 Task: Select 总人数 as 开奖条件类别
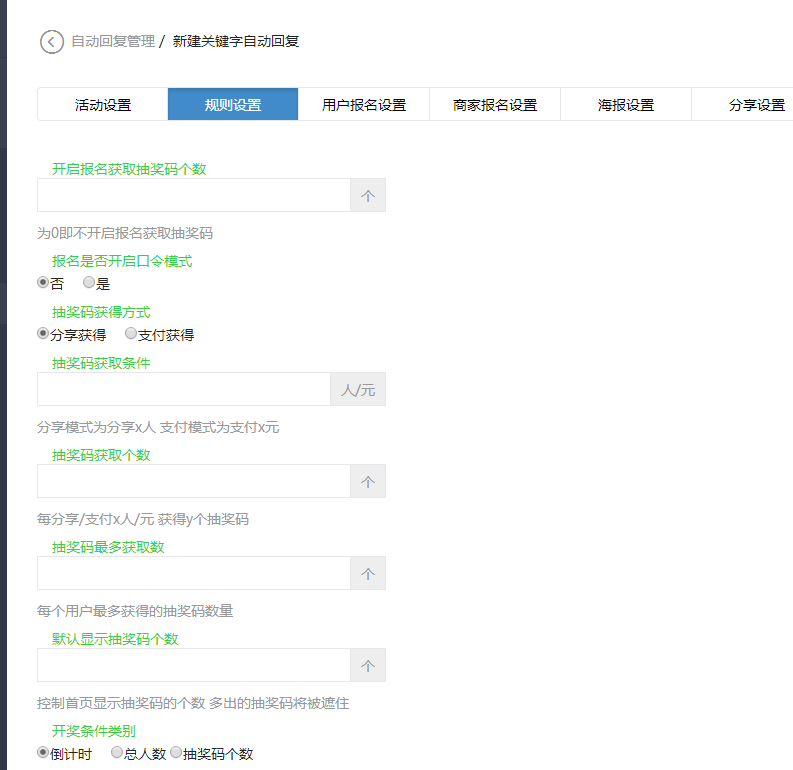[117, 753]
